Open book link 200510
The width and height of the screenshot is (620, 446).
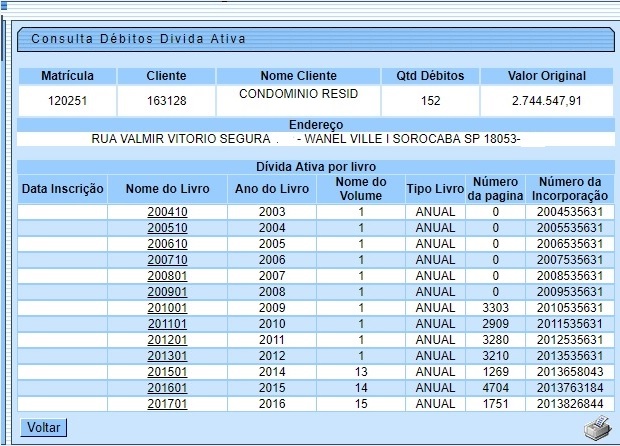click(167, 228)
